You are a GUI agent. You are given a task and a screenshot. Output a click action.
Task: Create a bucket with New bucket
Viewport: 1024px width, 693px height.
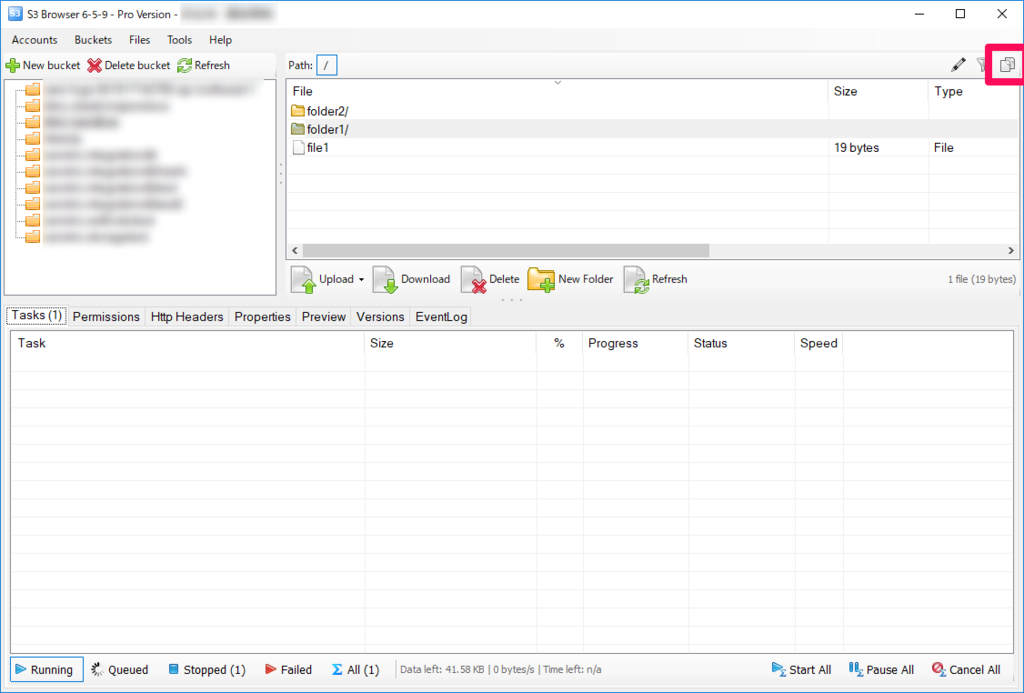(42, 65)
